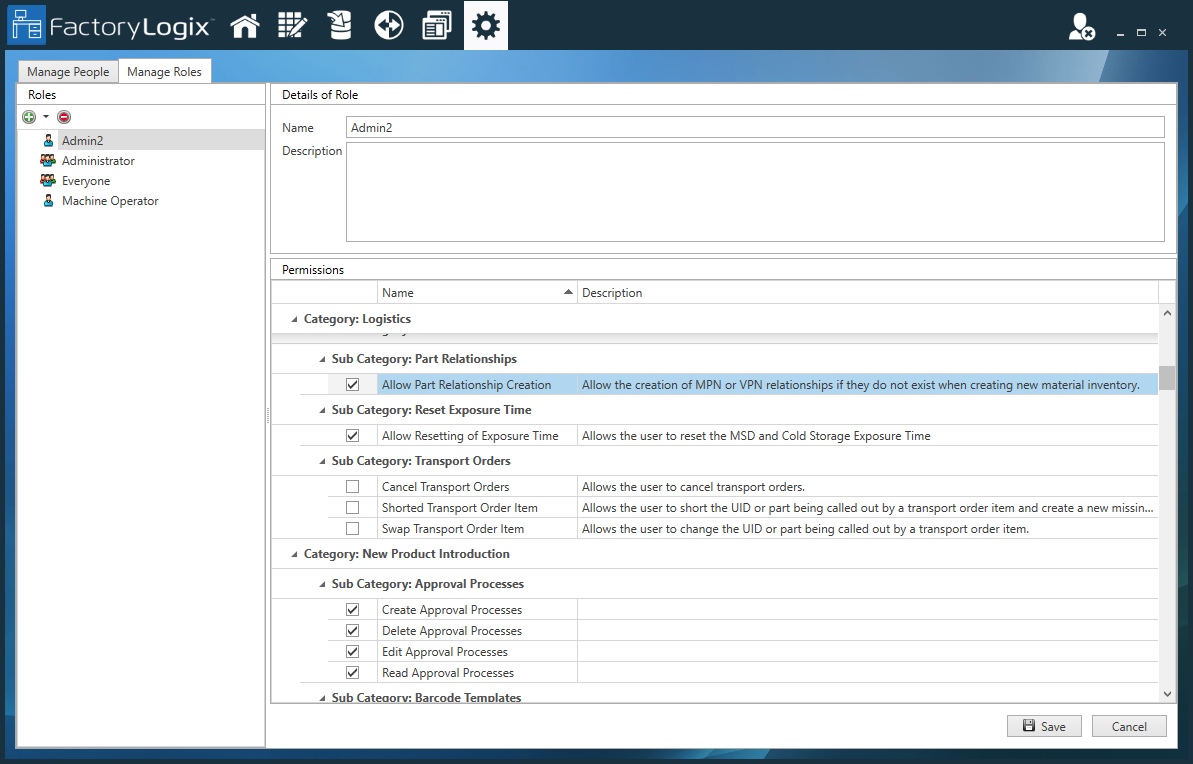Add a new role with the green plus icon
Screen dimensions: 1193x764
tap(29, 117)
